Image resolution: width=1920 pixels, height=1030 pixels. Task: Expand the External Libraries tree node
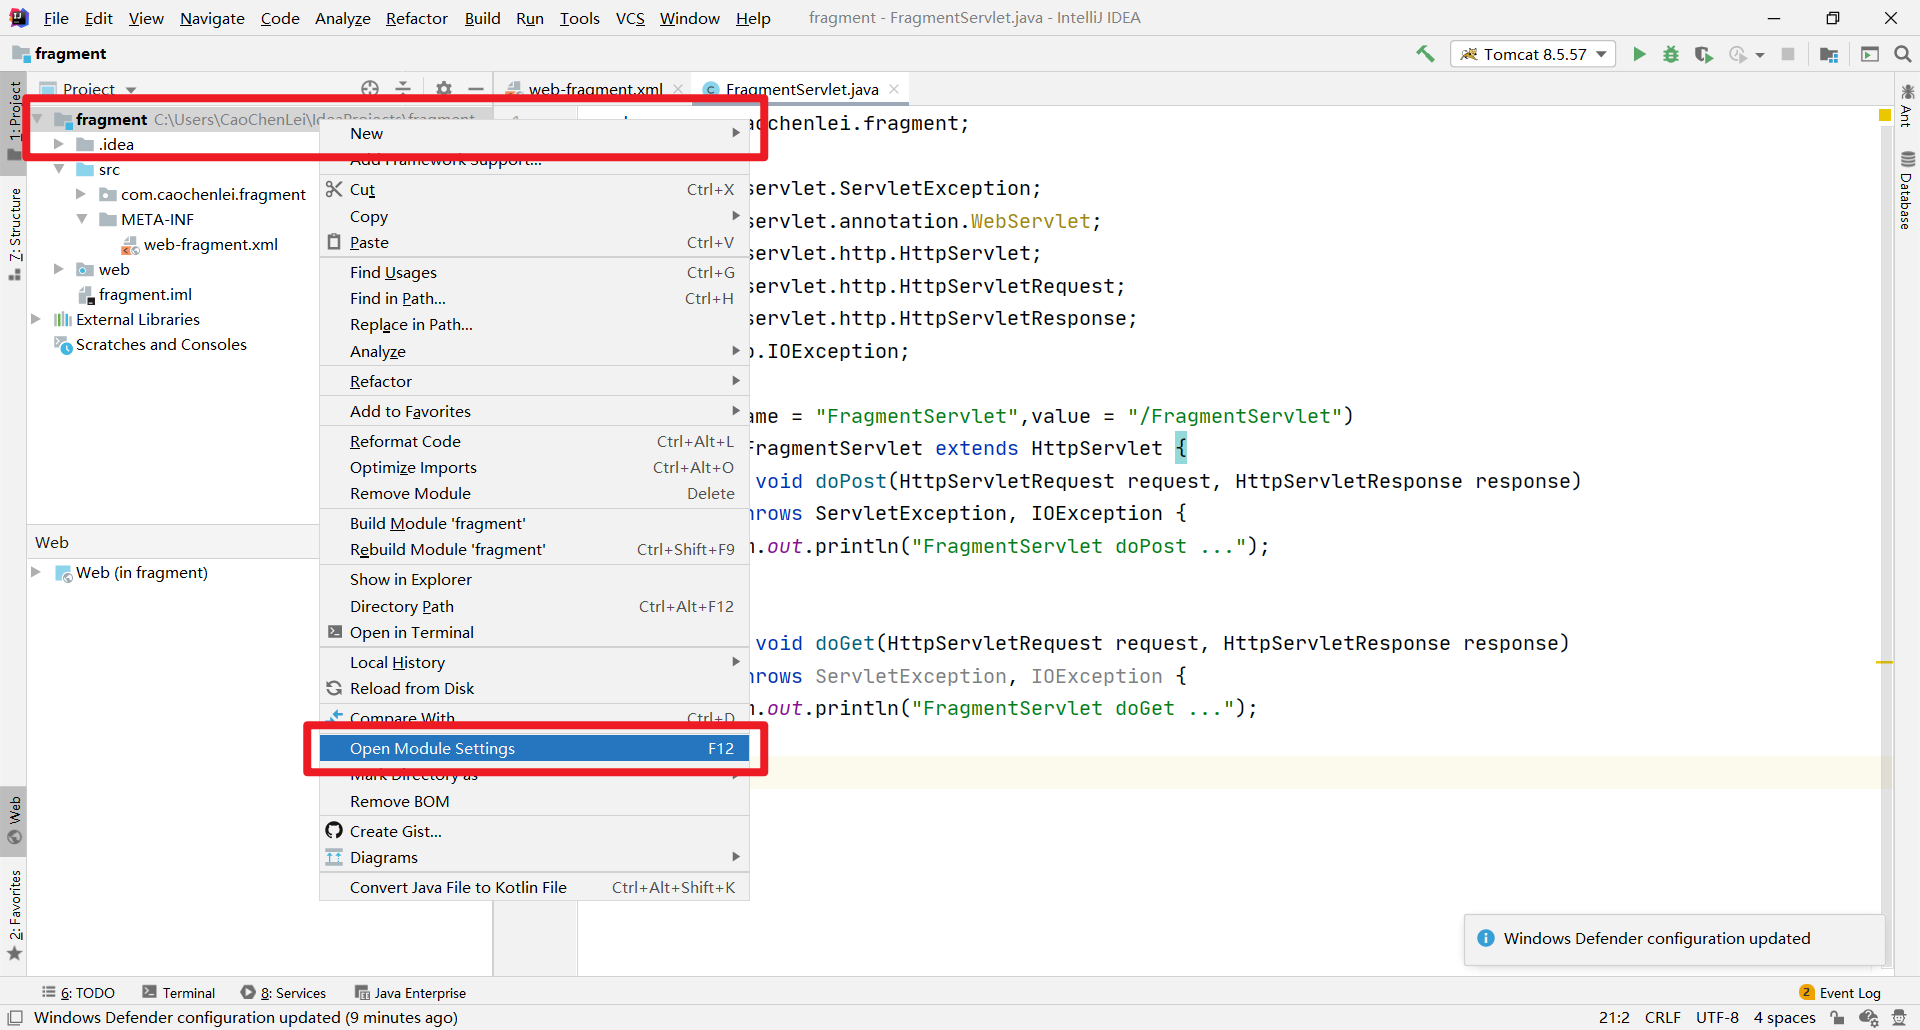(x=36, y=319)
